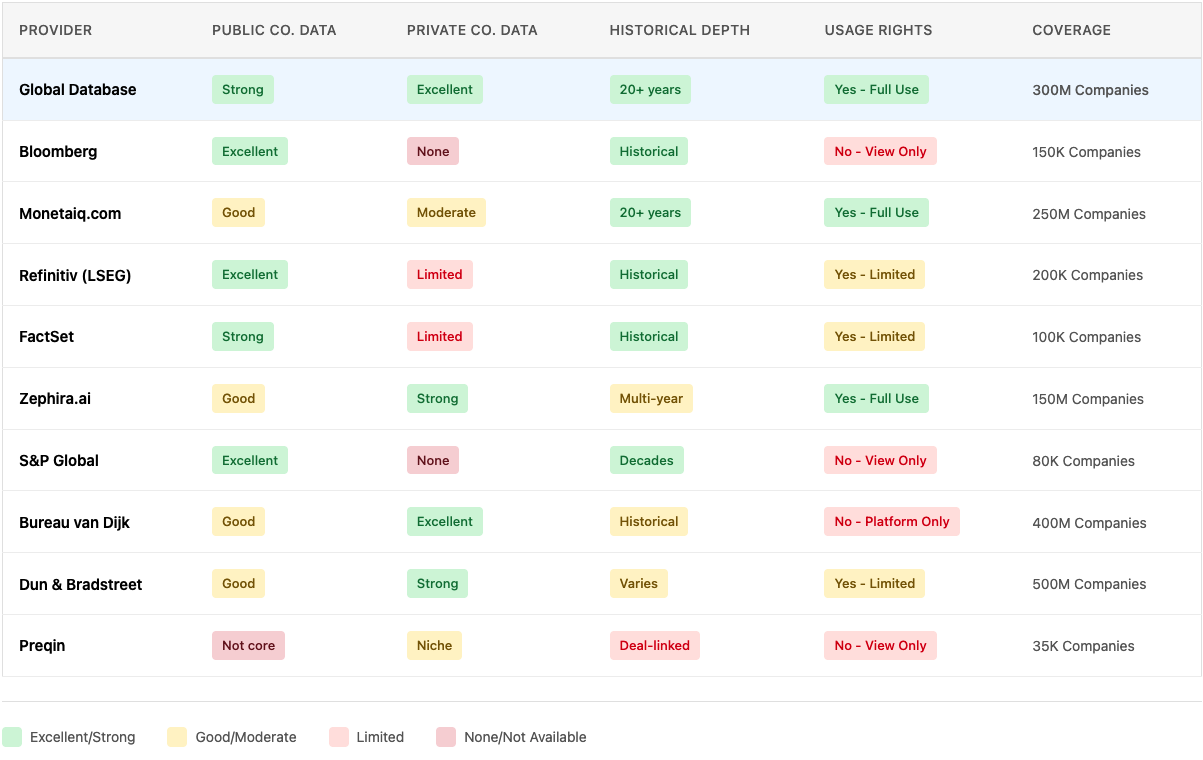Click the Public Co. Data column header

(274, 30)
